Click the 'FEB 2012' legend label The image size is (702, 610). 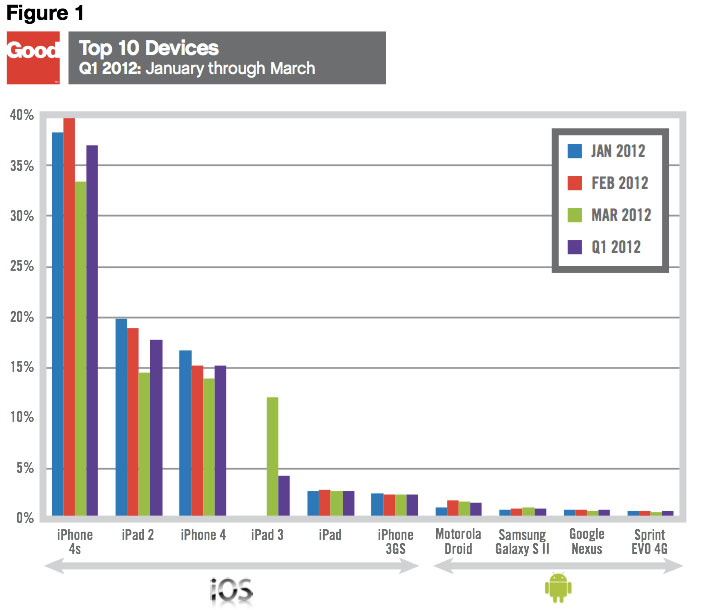point(620,183)
